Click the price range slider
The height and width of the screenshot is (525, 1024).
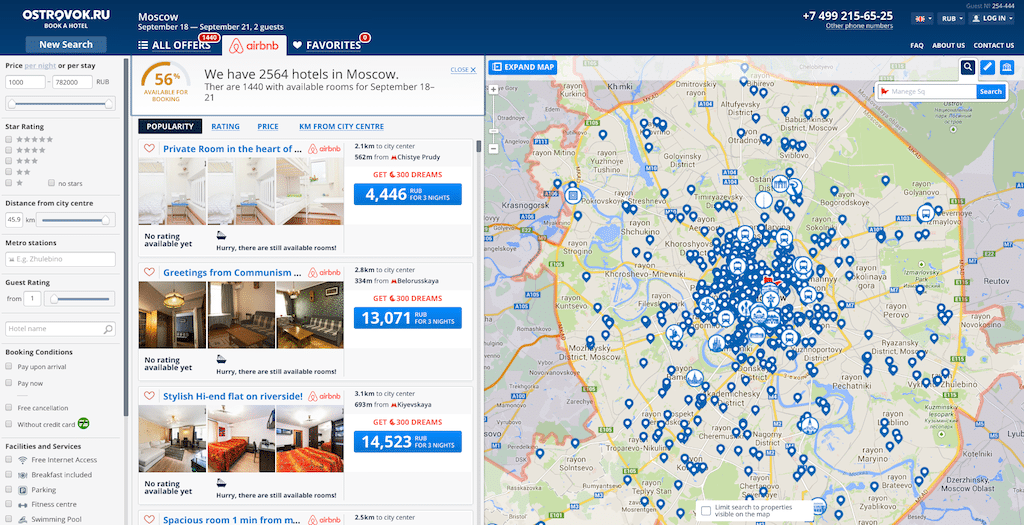[x=60, y=103]
